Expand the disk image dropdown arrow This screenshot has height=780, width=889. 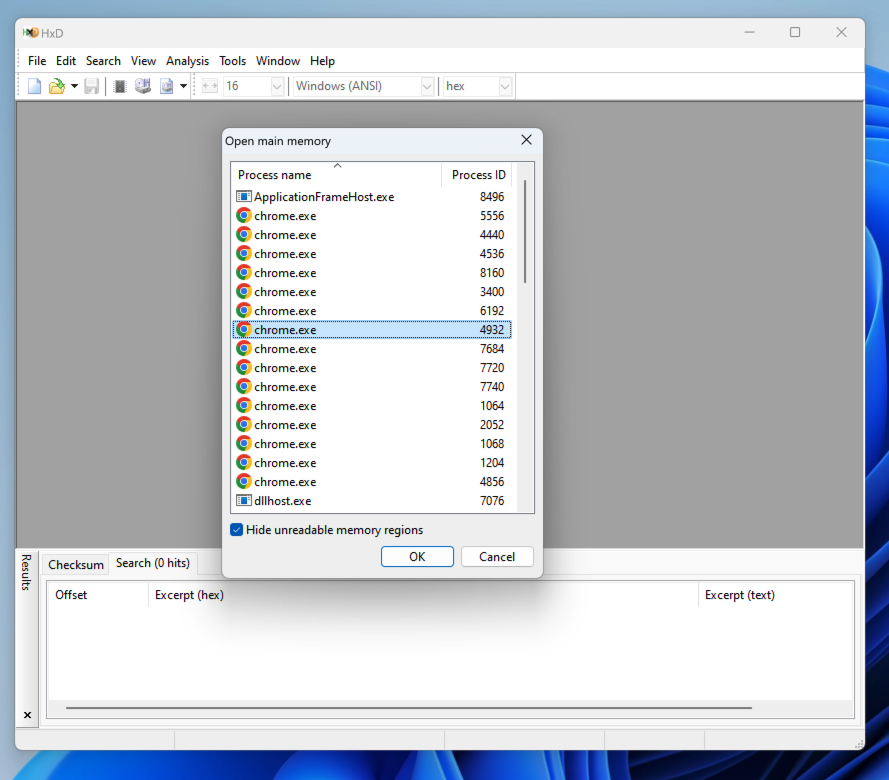tap(183, 86)
